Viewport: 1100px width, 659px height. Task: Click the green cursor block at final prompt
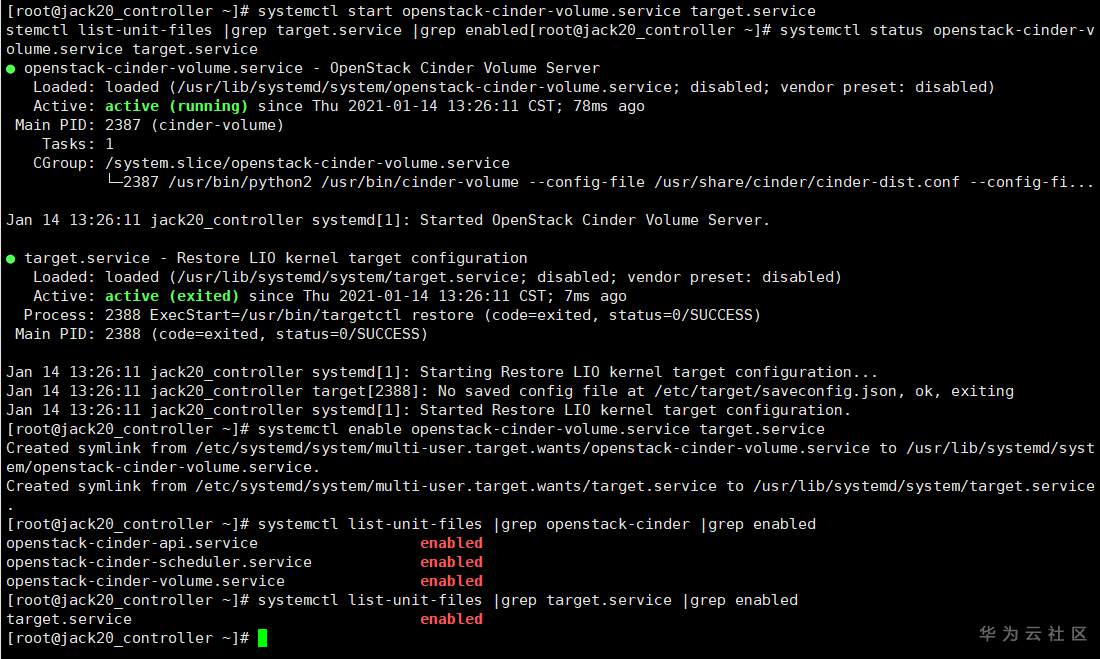[x=263, y=638]
